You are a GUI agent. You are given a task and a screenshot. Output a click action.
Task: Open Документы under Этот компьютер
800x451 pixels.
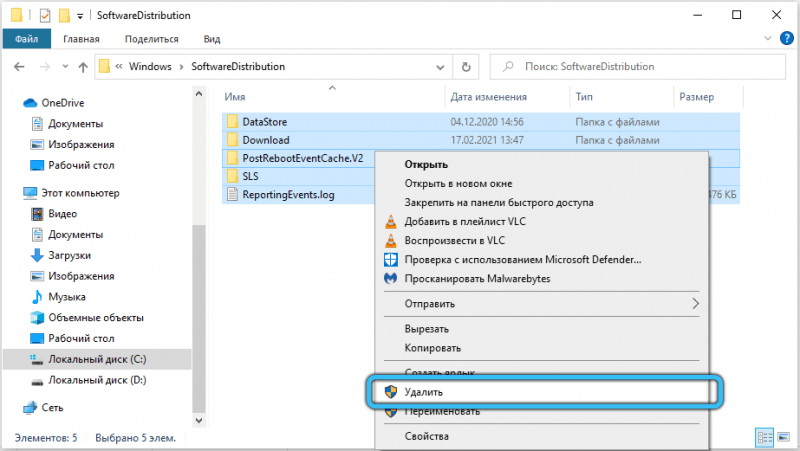67,235
